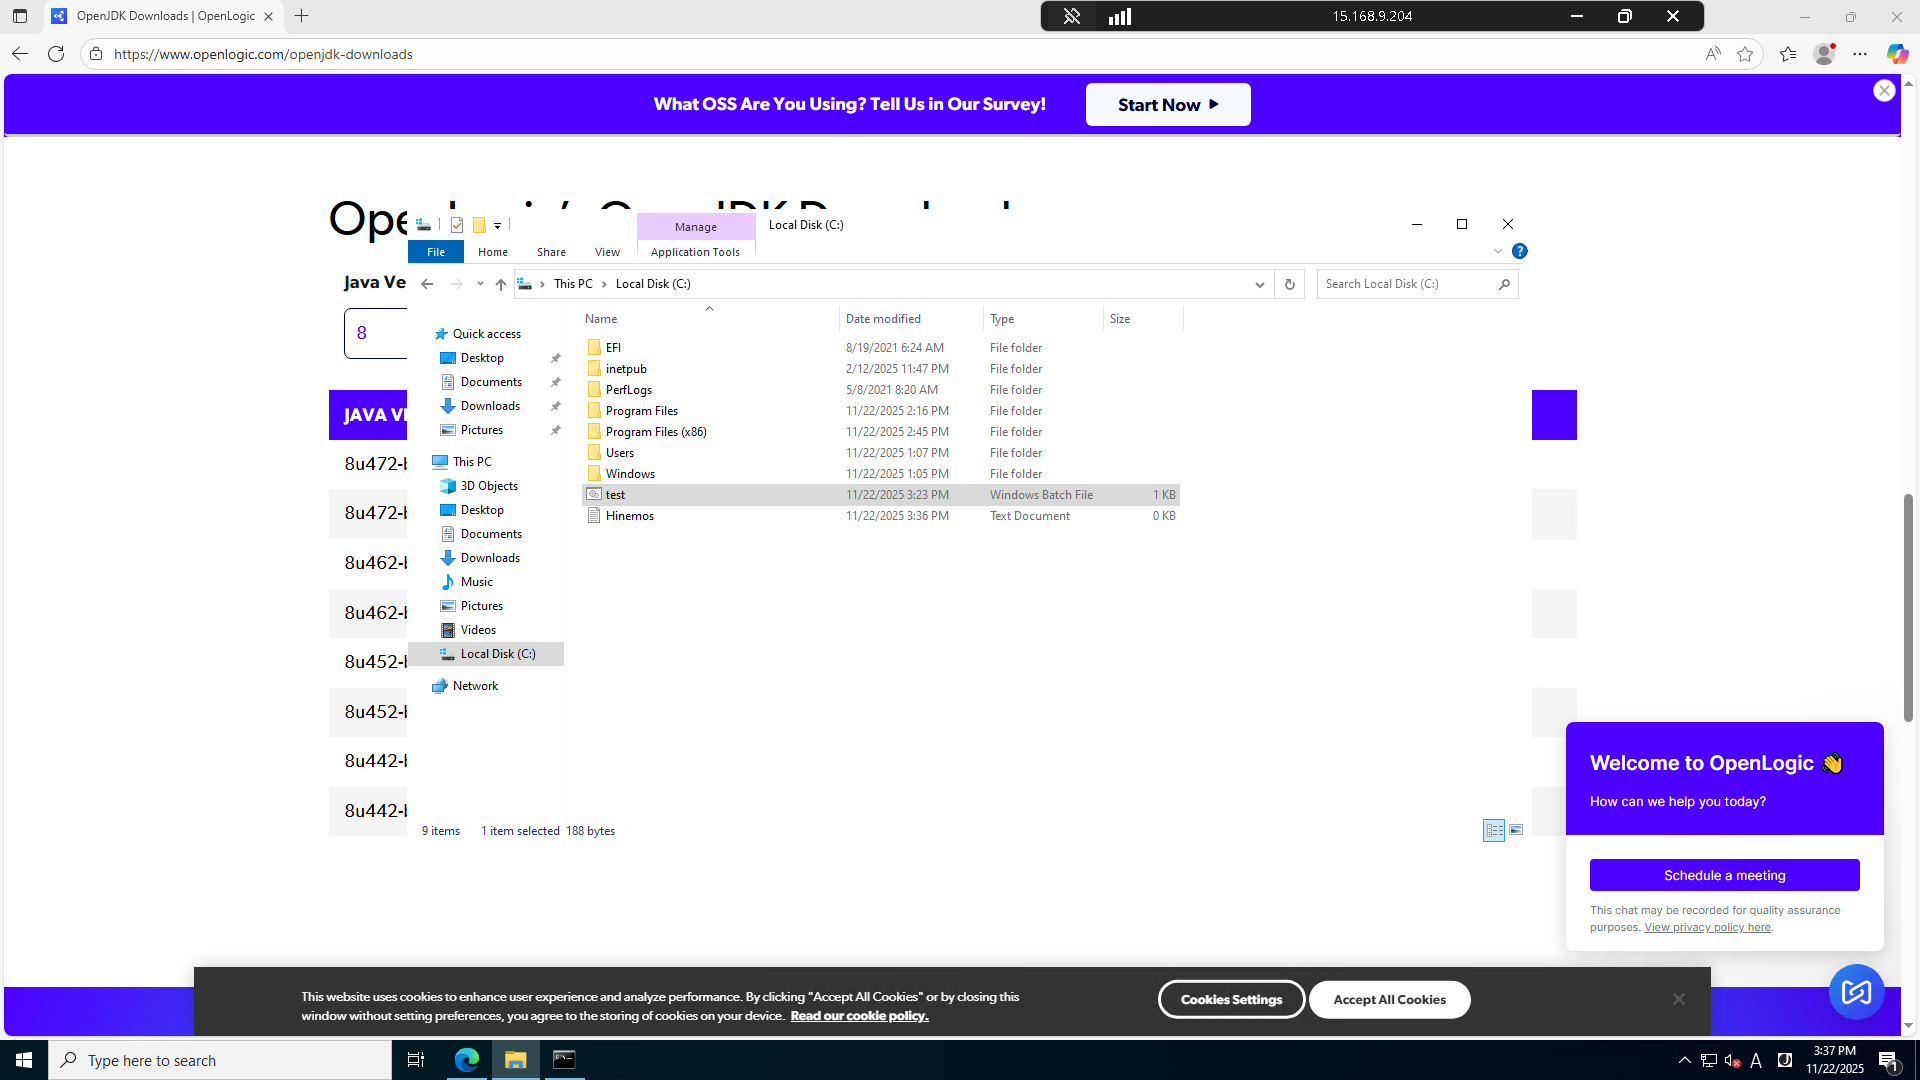Click the Accept All Cookies button

point(1389,1000)
